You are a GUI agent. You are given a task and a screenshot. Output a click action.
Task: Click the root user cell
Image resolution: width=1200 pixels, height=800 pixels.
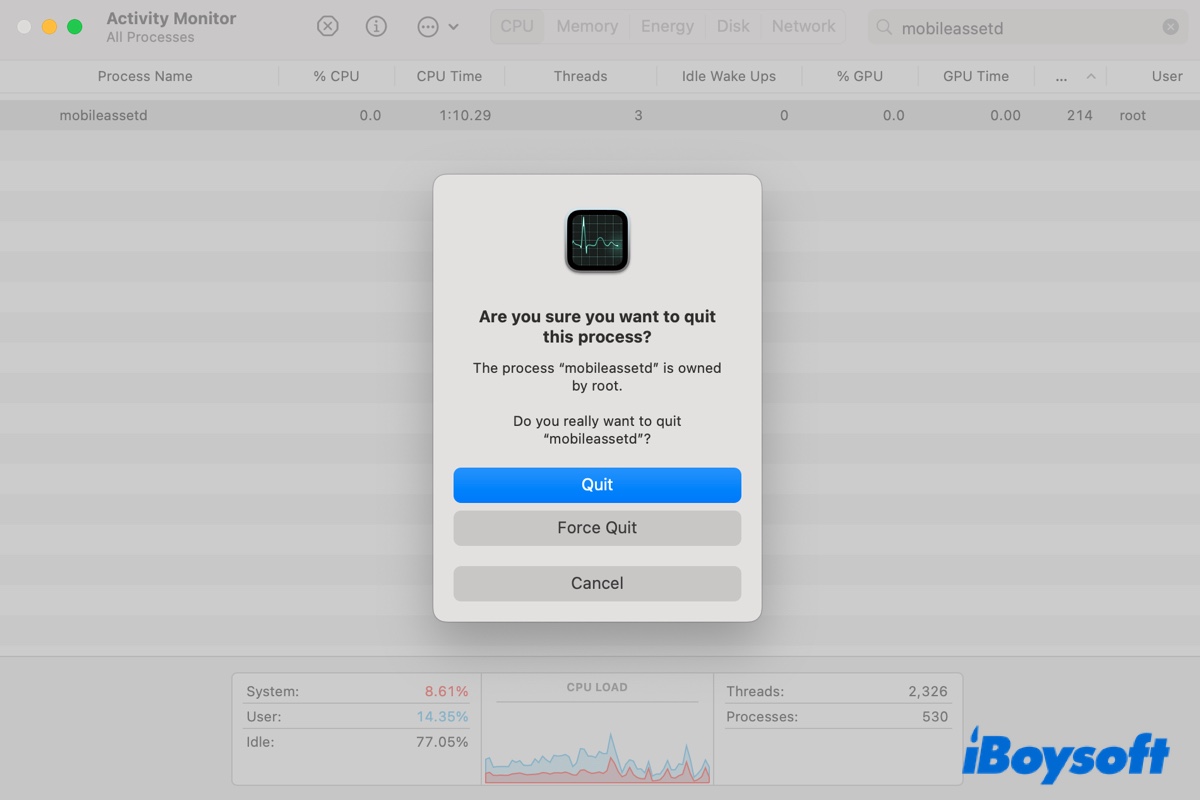point(1133,115)
